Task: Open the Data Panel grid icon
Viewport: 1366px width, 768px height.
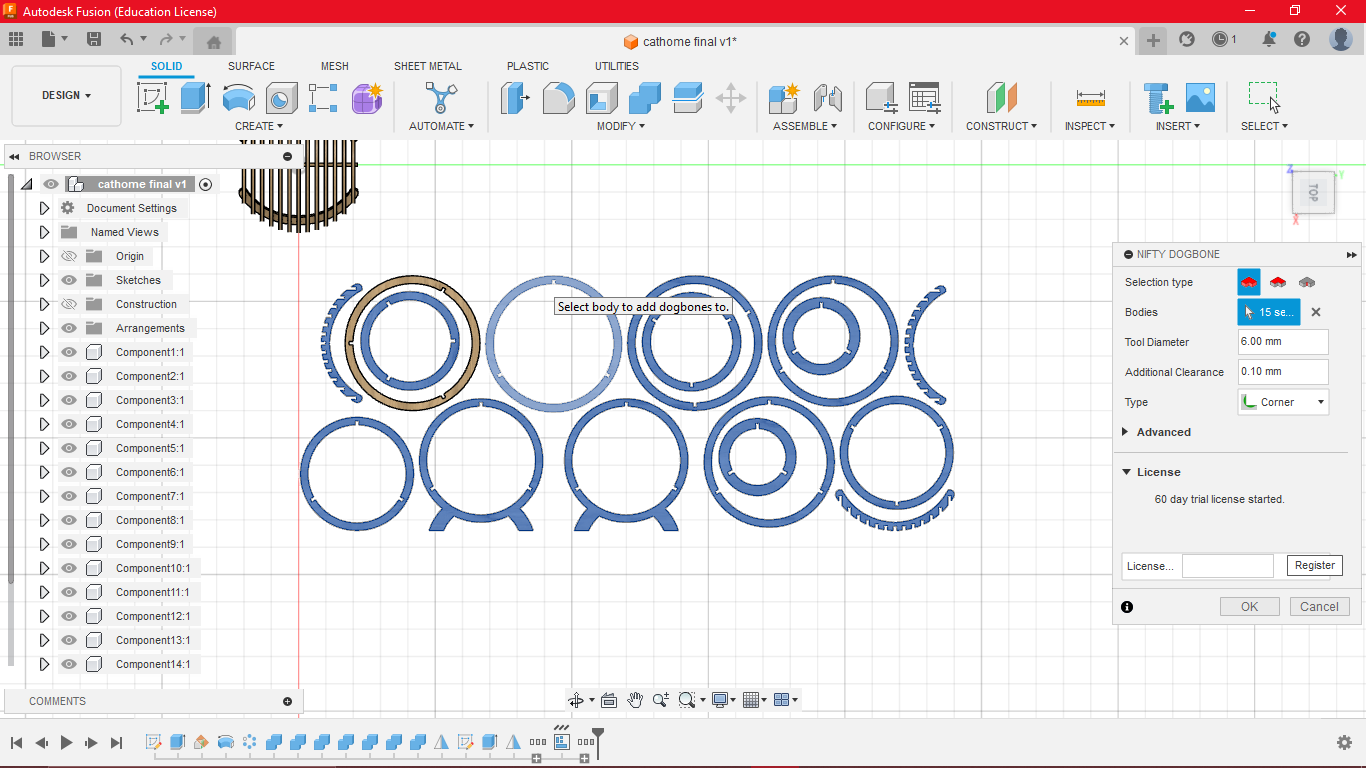Action: tap(16, 39)
